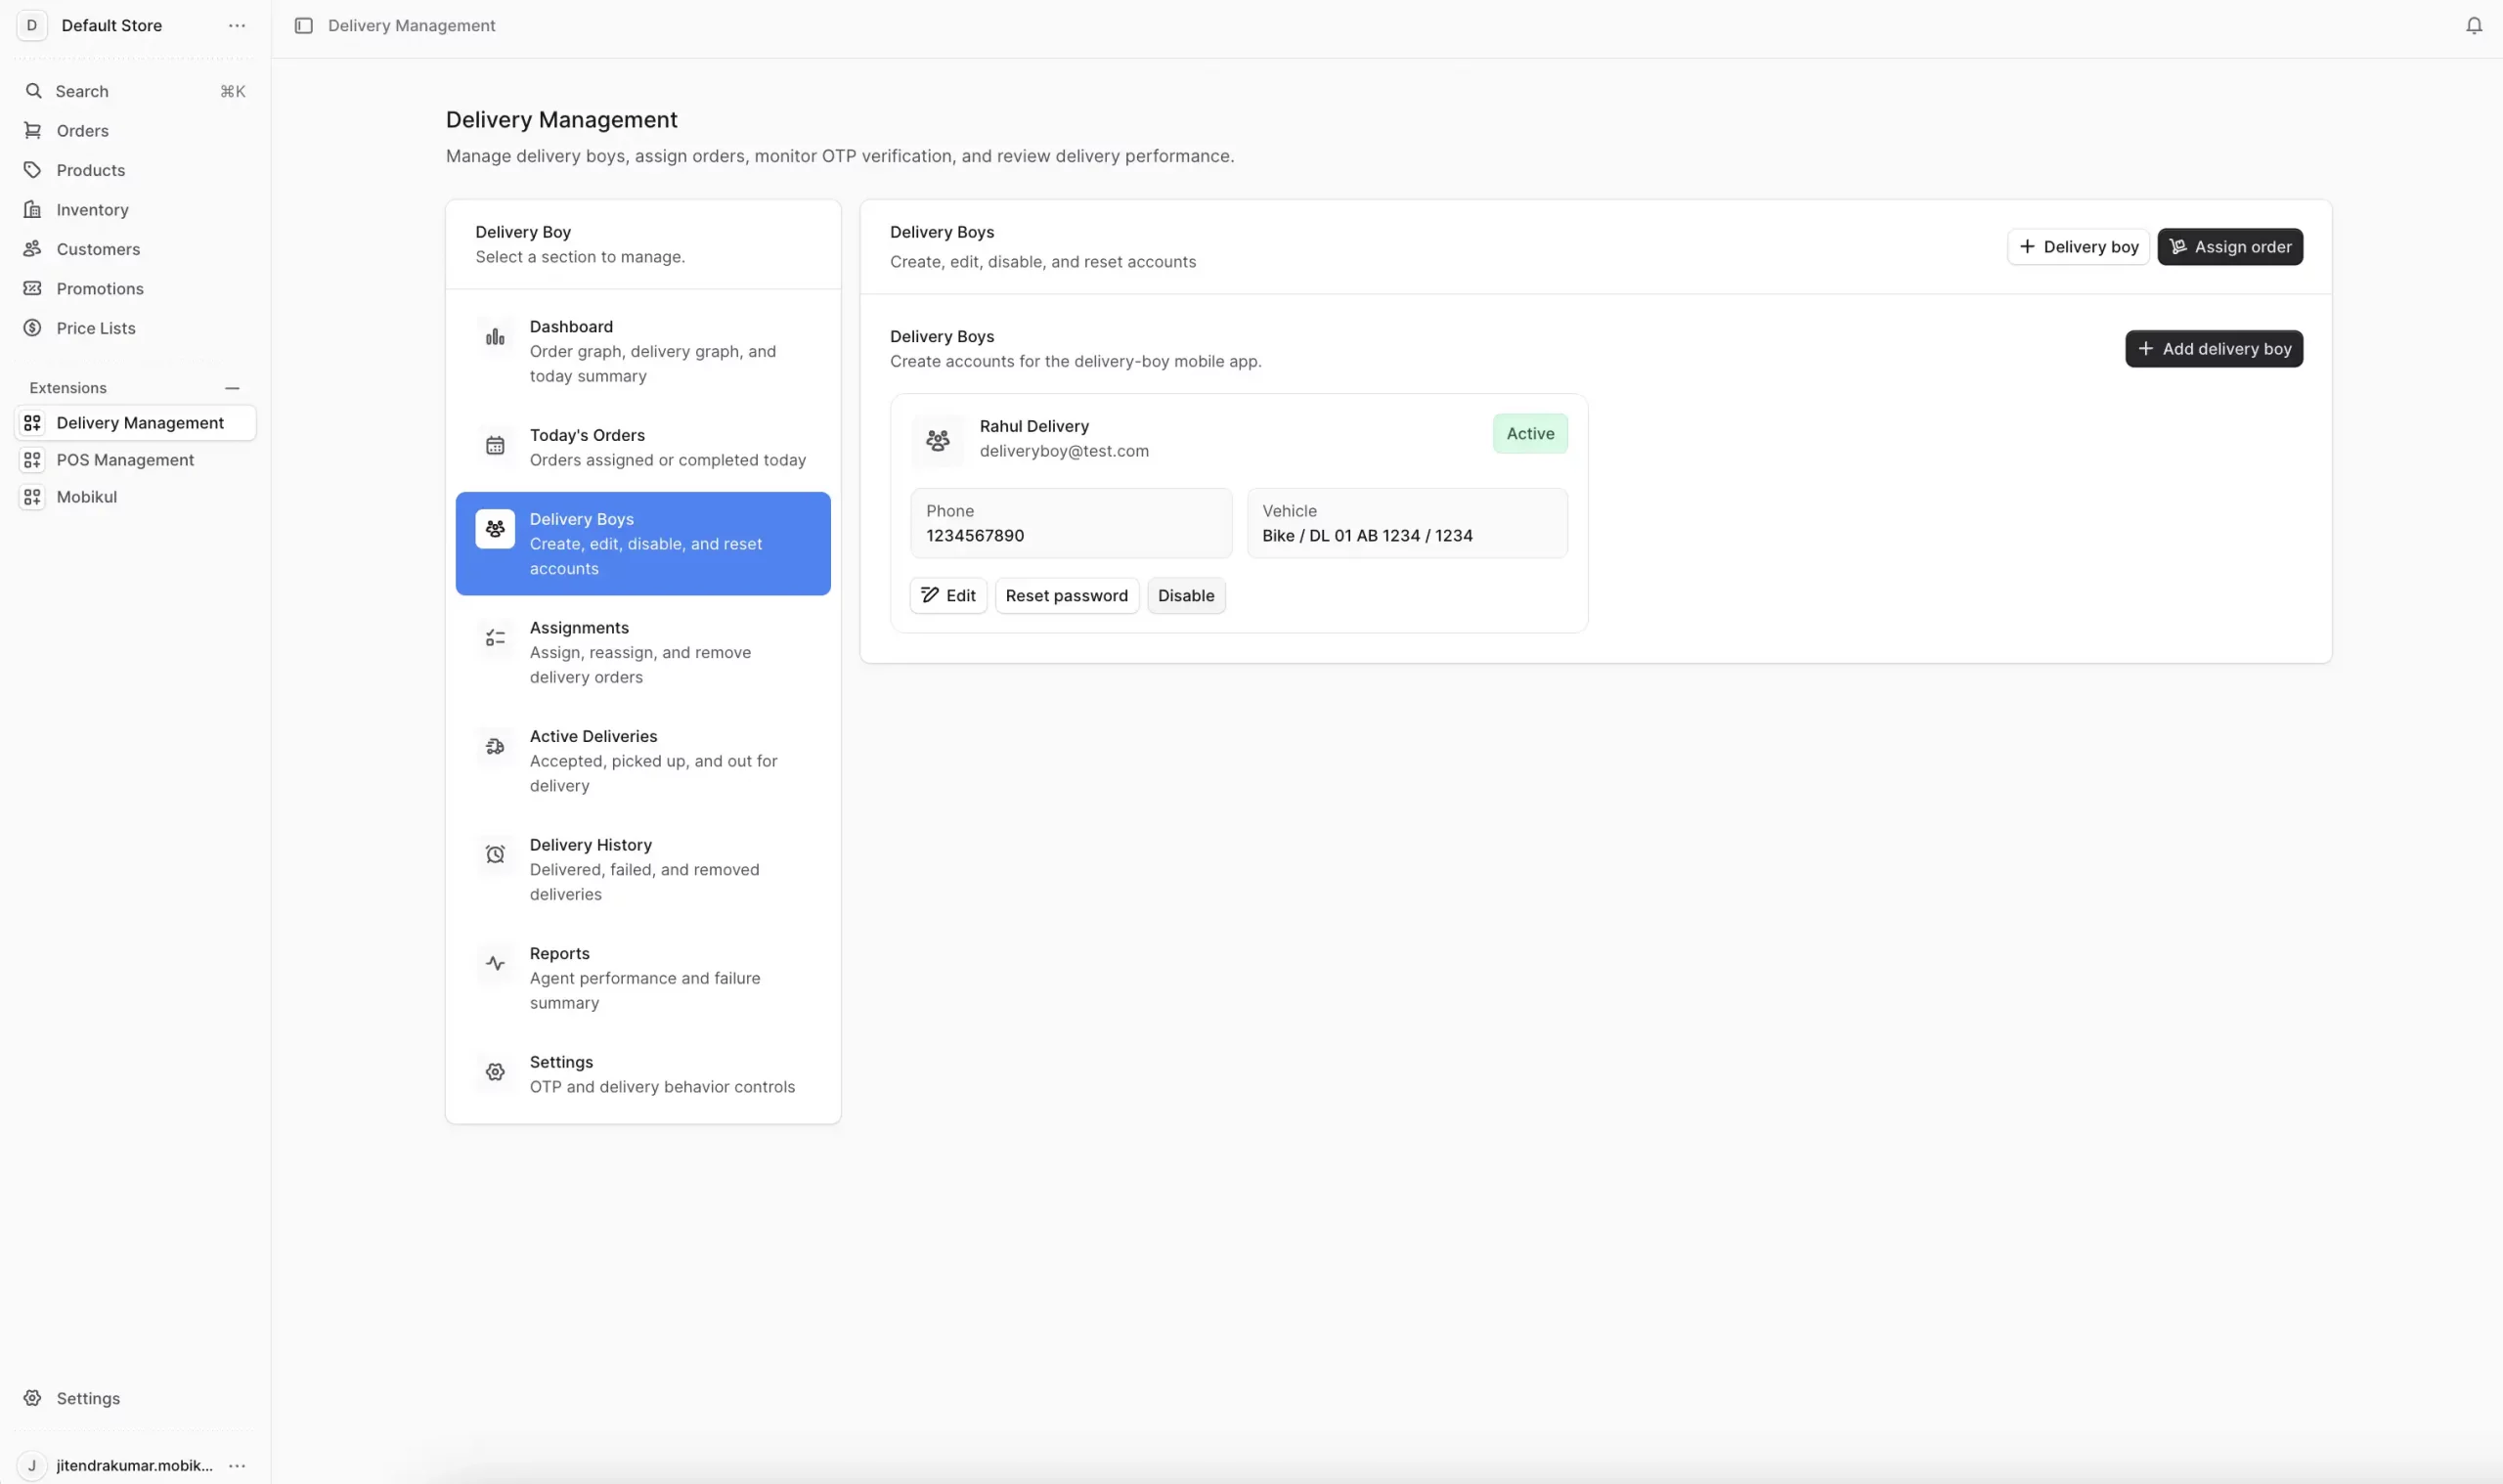Open the Reports section
The width and height of the screenshot is (2503, 1484).
point(643,978)
